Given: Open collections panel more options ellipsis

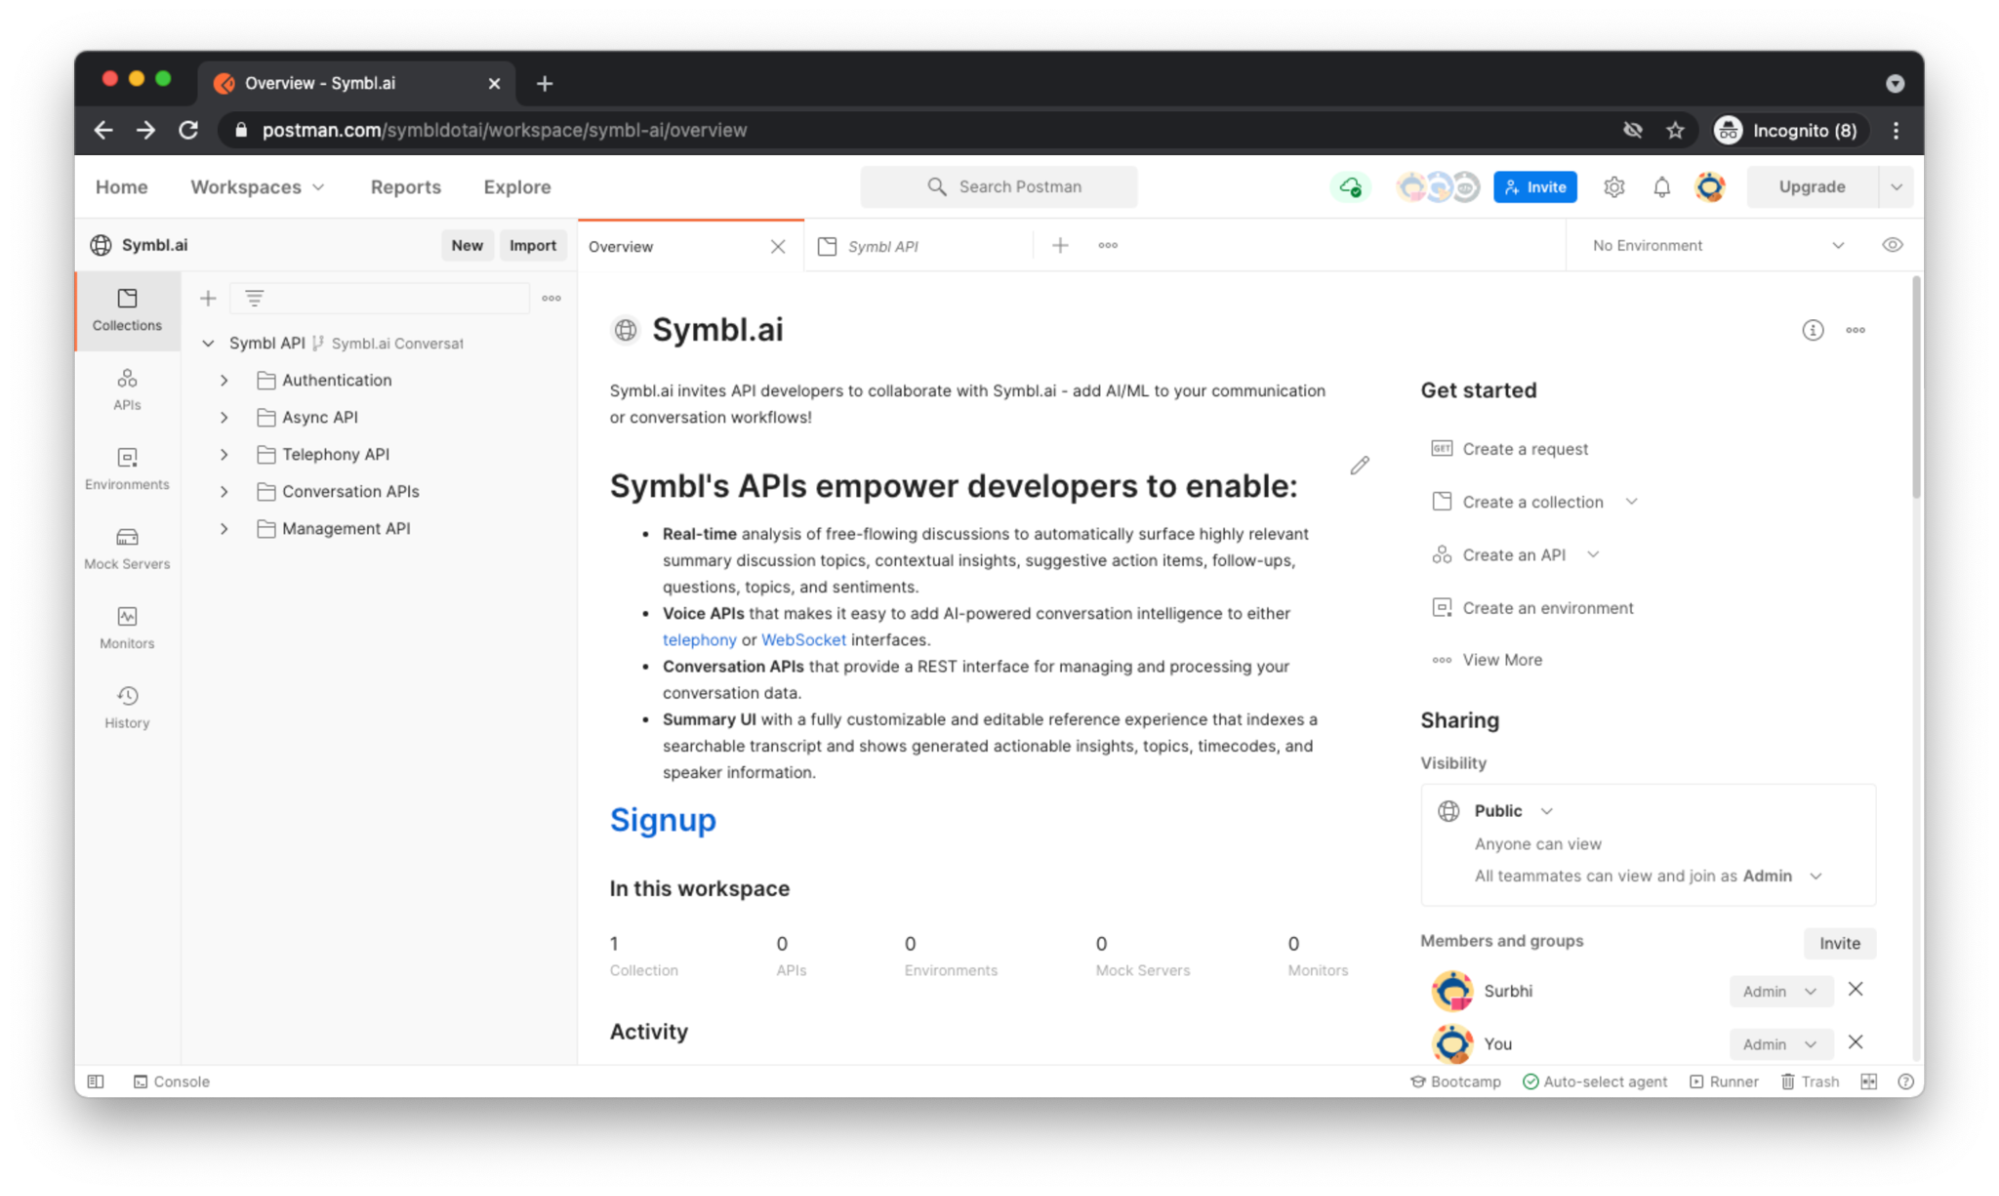Looking at the screenshot, I should tap(551, 298).
